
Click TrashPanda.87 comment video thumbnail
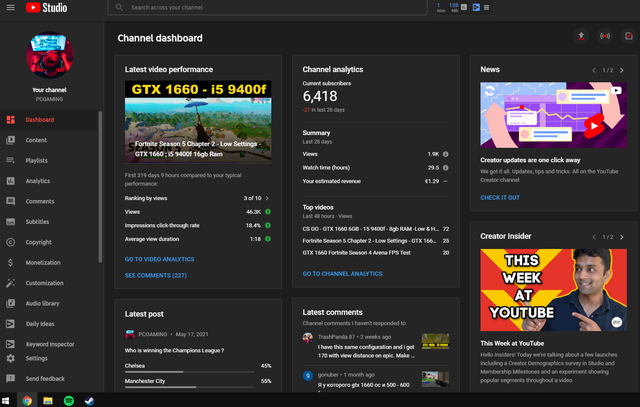coord(435,341)
